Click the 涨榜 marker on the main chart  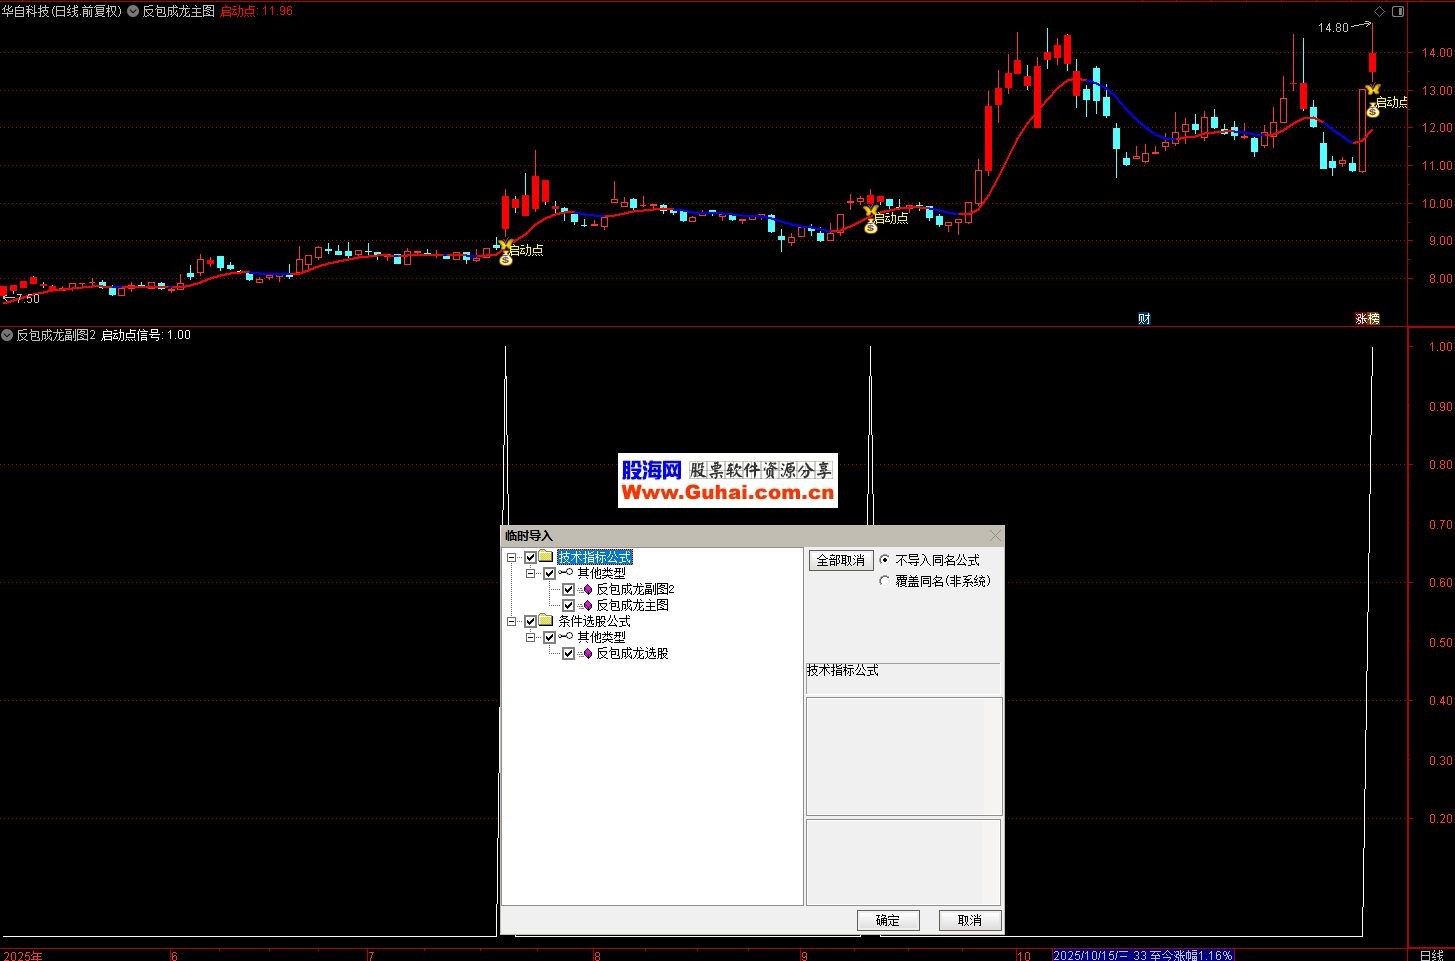(1367, 319)
